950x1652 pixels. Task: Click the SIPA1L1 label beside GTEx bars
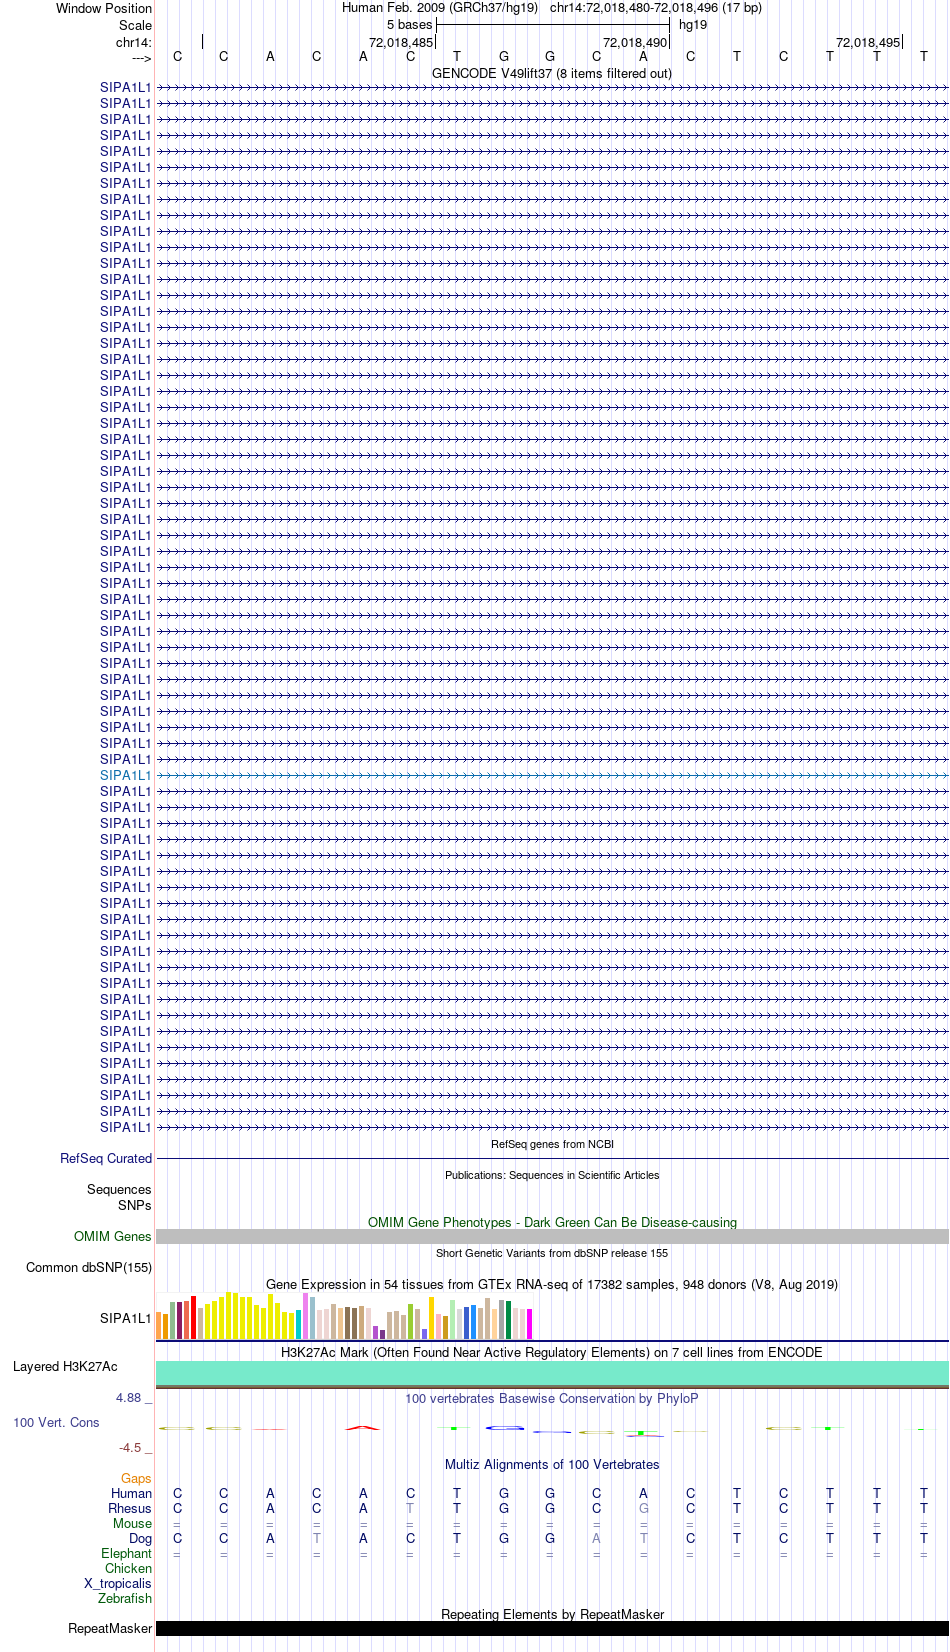click(125, 1318)
